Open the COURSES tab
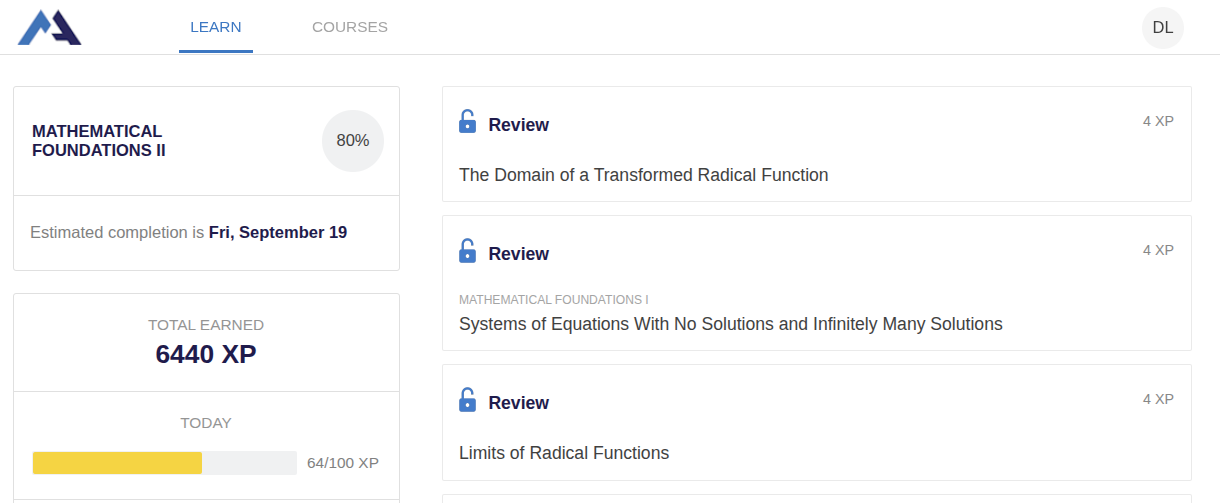This screenshot has height=503, width=1220. coord(350,27)
